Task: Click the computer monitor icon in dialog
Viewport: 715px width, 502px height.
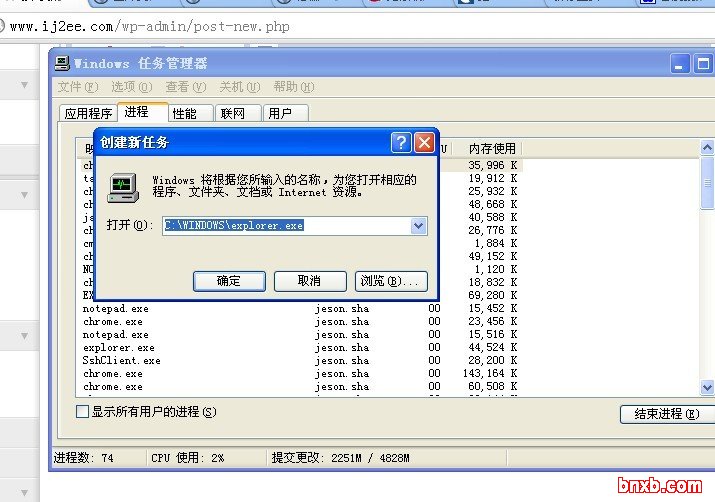Action: pos(123,187)
